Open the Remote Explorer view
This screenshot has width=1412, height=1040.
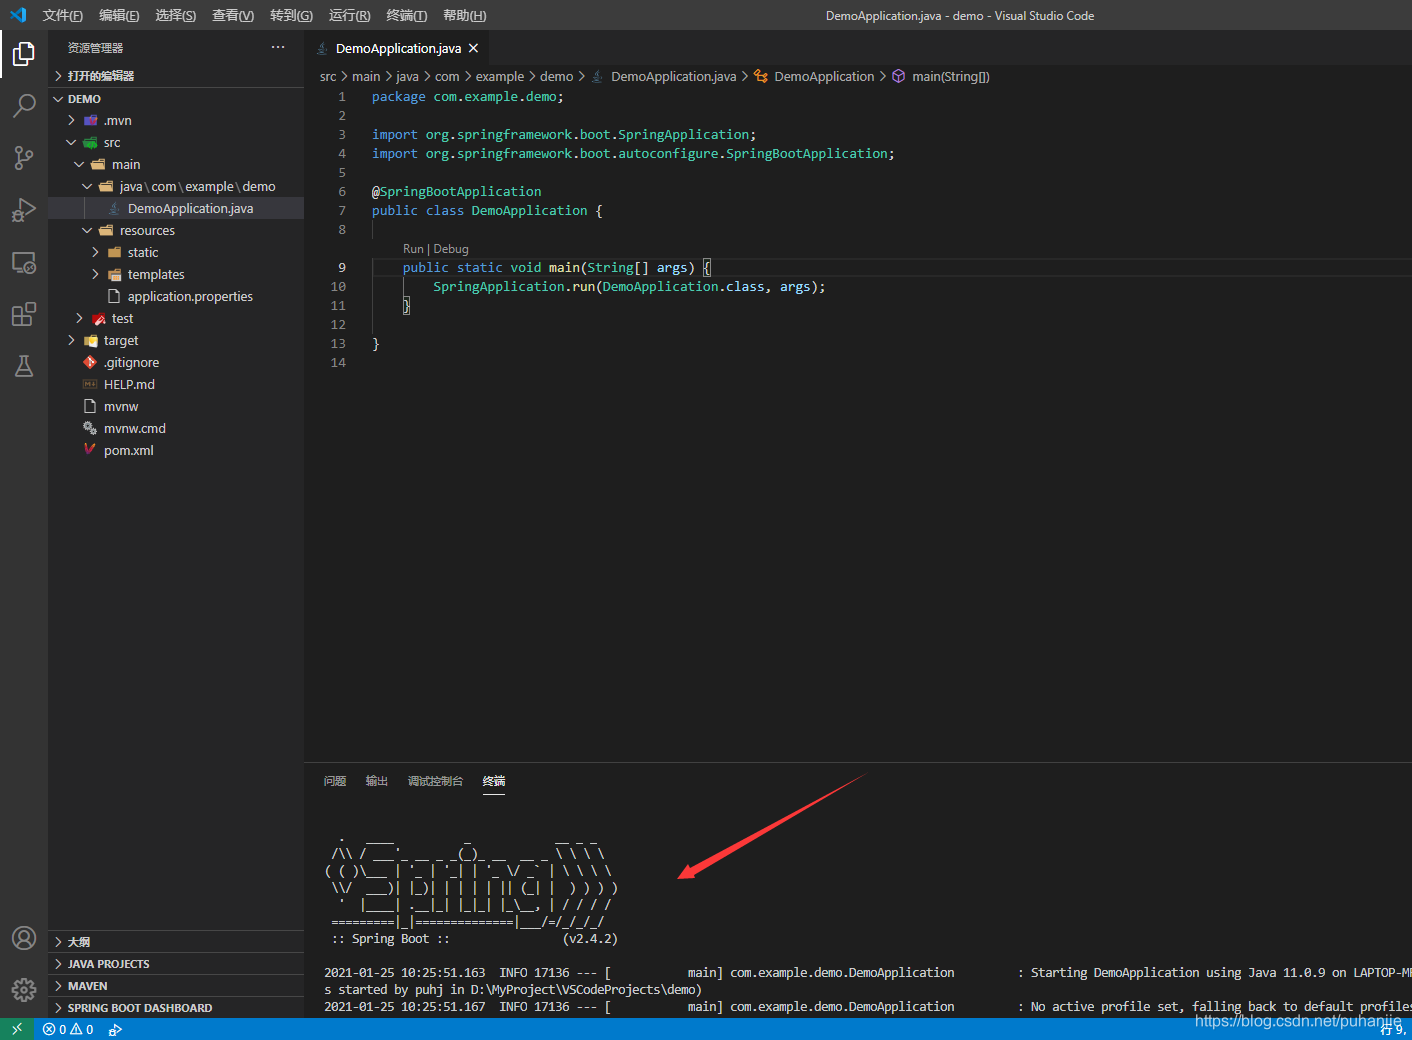click(x=23, y=262)
